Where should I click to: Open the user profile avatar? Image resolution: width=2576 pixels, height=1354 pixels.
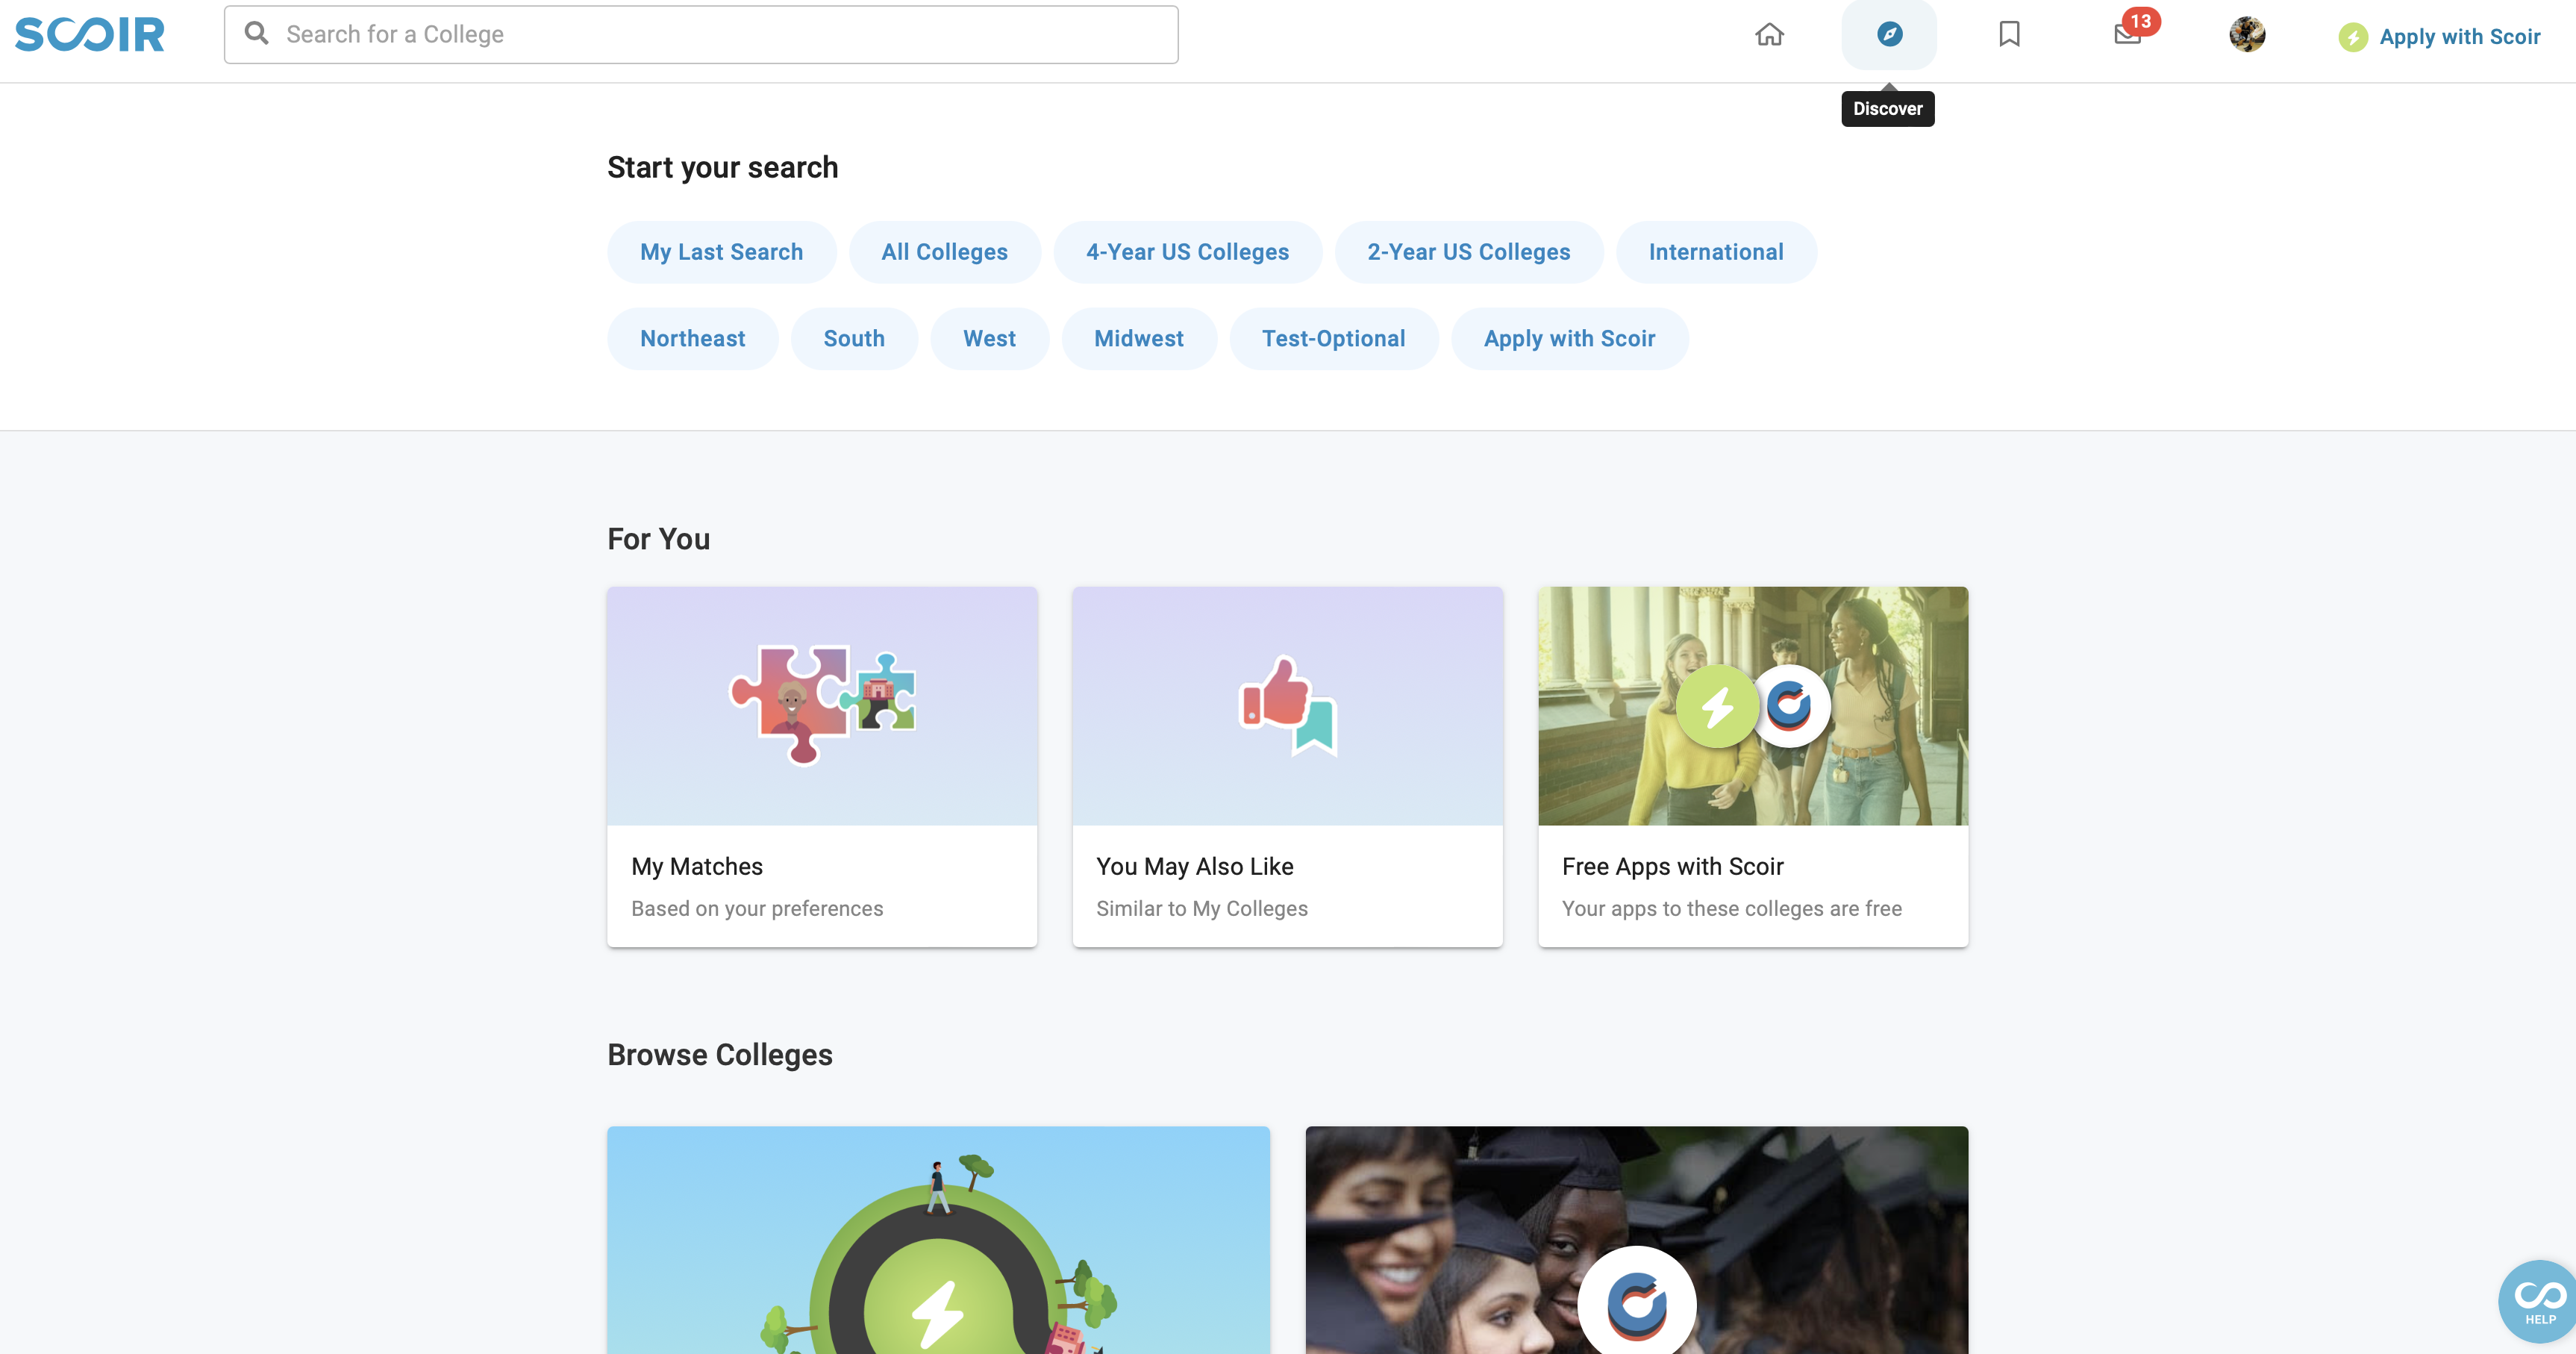[2247, 35]
